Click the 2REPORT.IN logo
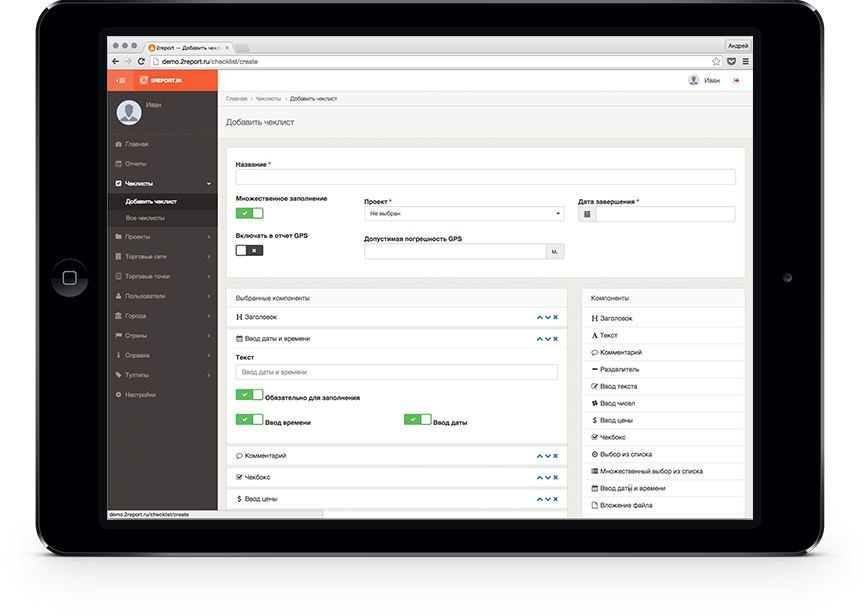 tap(160, 80)
